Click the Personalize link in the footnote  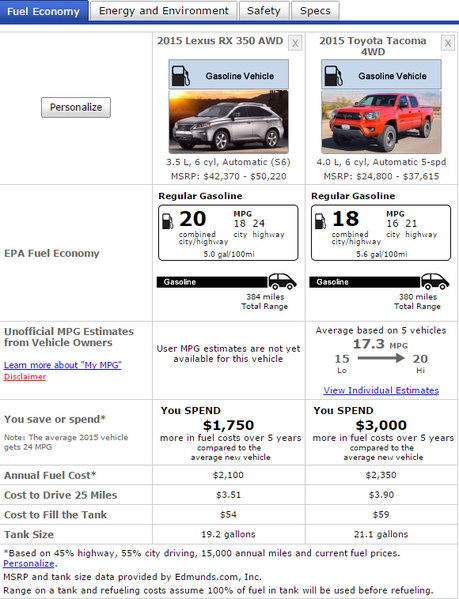click(x=29, y=563)
